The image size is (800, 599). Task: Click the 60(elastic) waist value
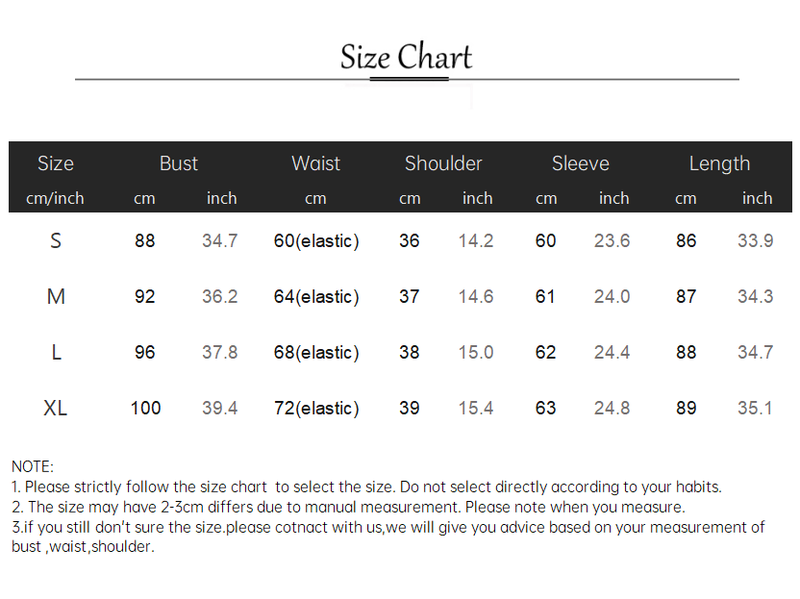tap(316, 241)
